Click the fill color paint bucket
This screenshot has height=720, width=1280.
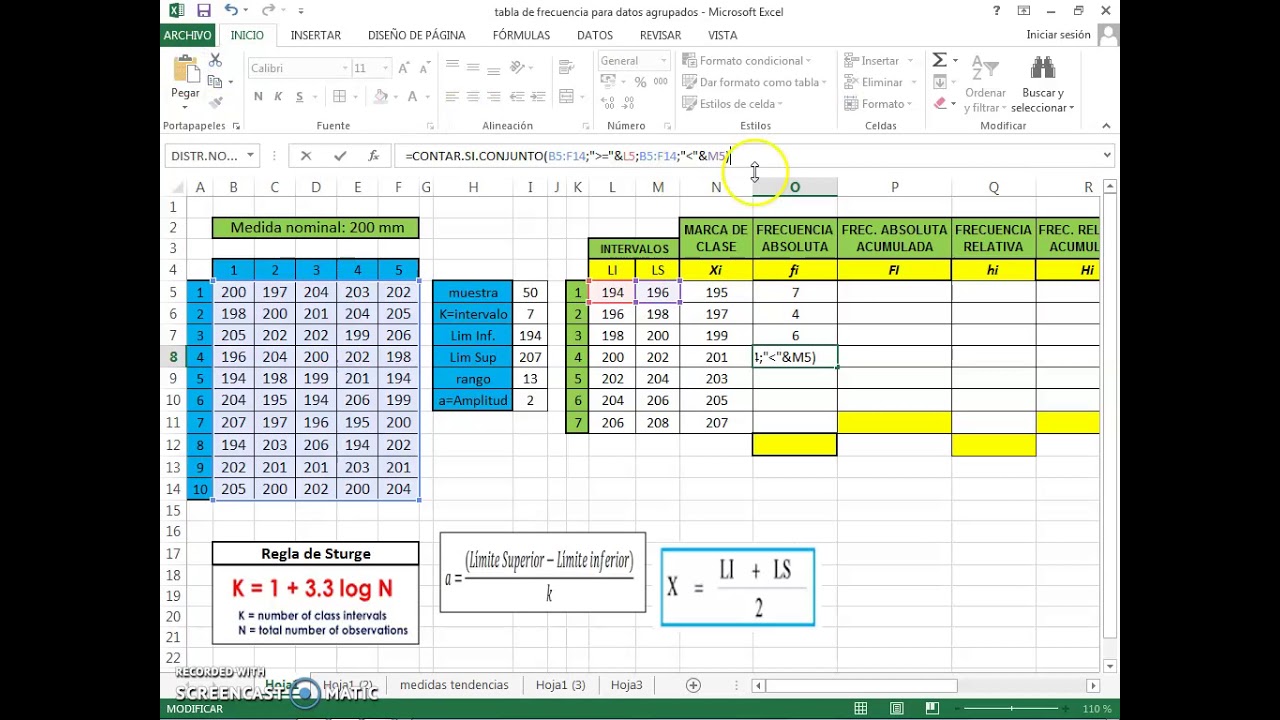tap(380, 97)
